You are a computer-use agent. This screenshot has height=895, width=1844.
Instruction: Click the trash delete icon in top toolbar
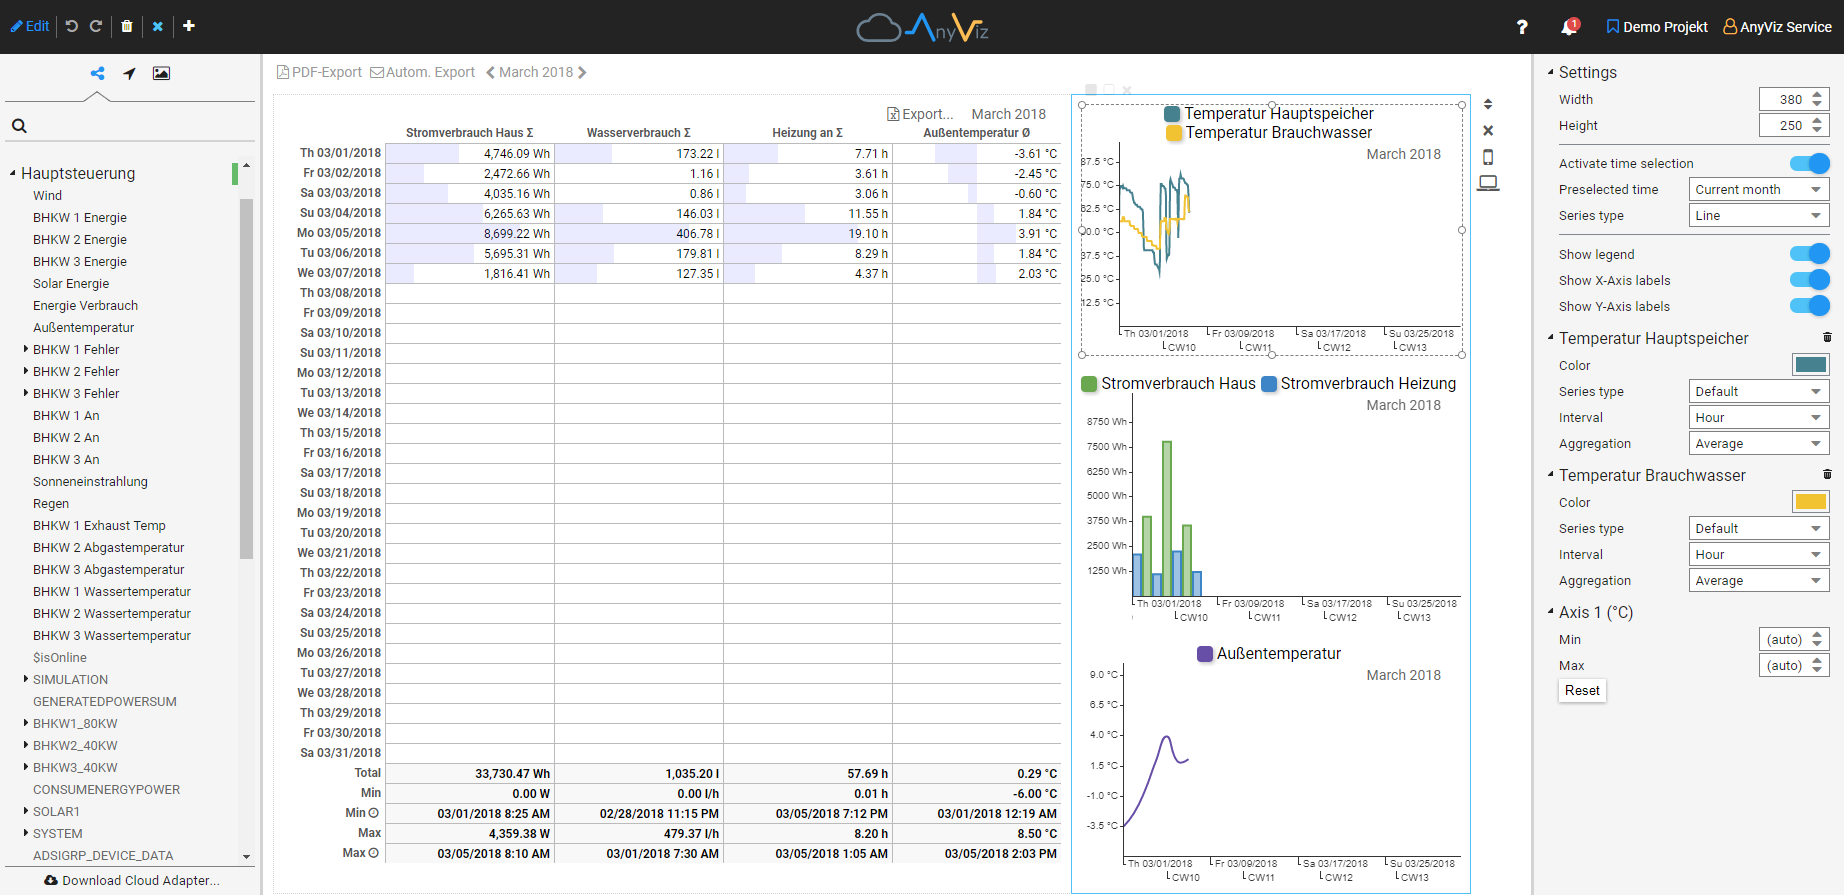tap(127, 26)
